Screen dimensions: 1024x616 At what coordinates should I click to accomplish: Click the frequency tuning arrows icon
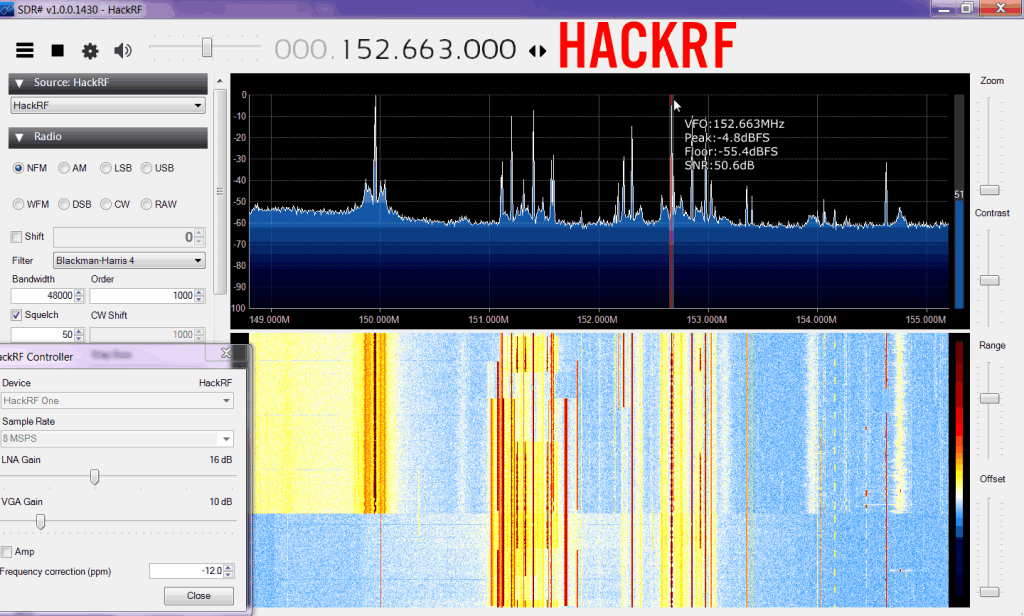coord(538,51)
